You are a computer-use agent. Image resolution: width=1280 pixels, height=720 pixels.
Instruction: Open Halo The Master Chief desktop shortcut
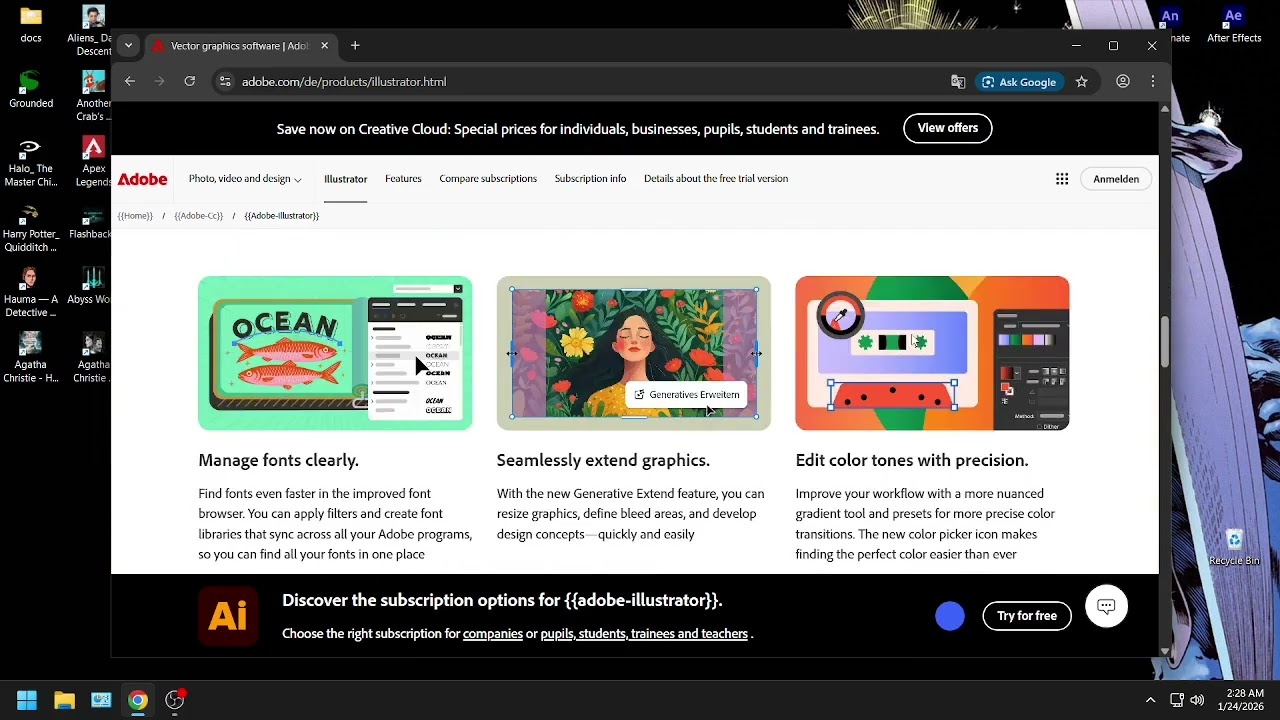(31, 162)
